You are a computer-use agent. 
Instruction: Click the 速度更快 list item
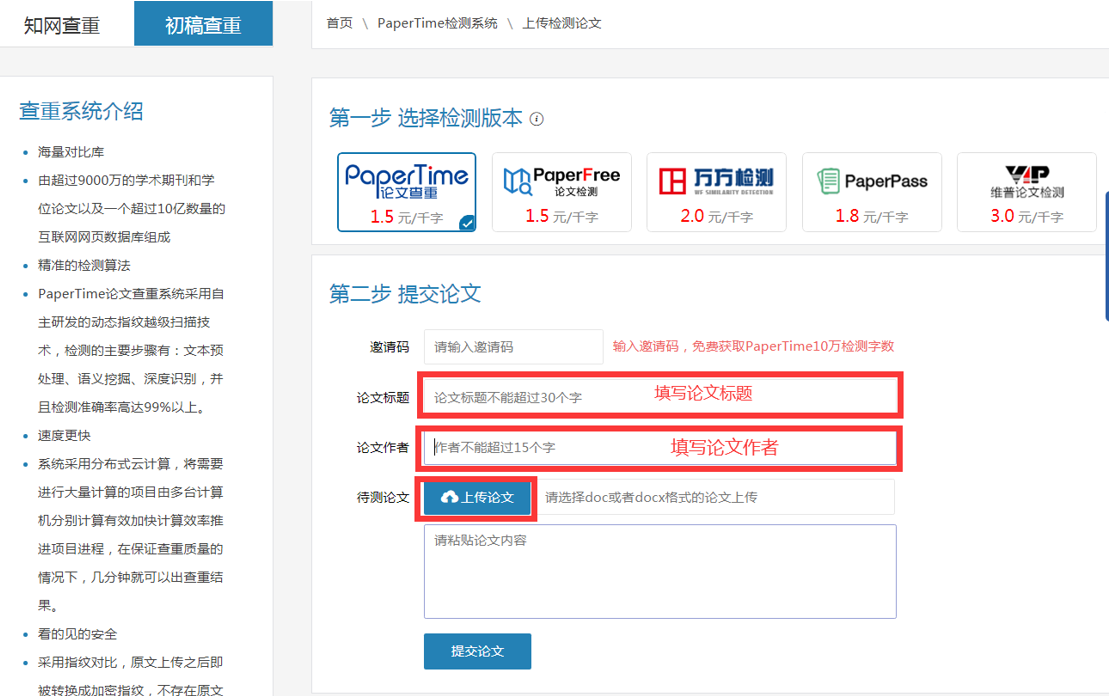pos(64,435)
